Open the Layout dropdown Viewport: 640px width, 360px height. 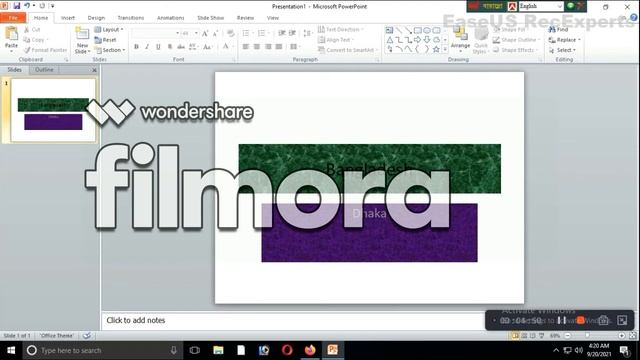tap(109, 29)
